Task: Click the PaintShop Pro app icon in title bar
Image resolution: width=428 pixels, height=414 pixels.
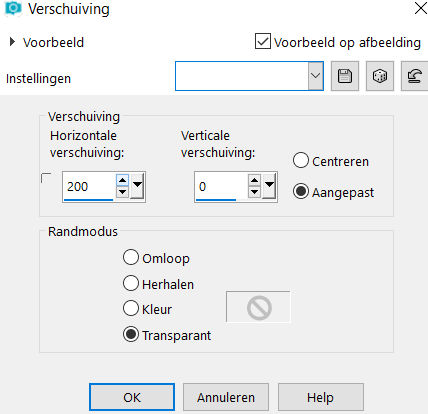Action: pyautogui.click(x=13, y=8)
